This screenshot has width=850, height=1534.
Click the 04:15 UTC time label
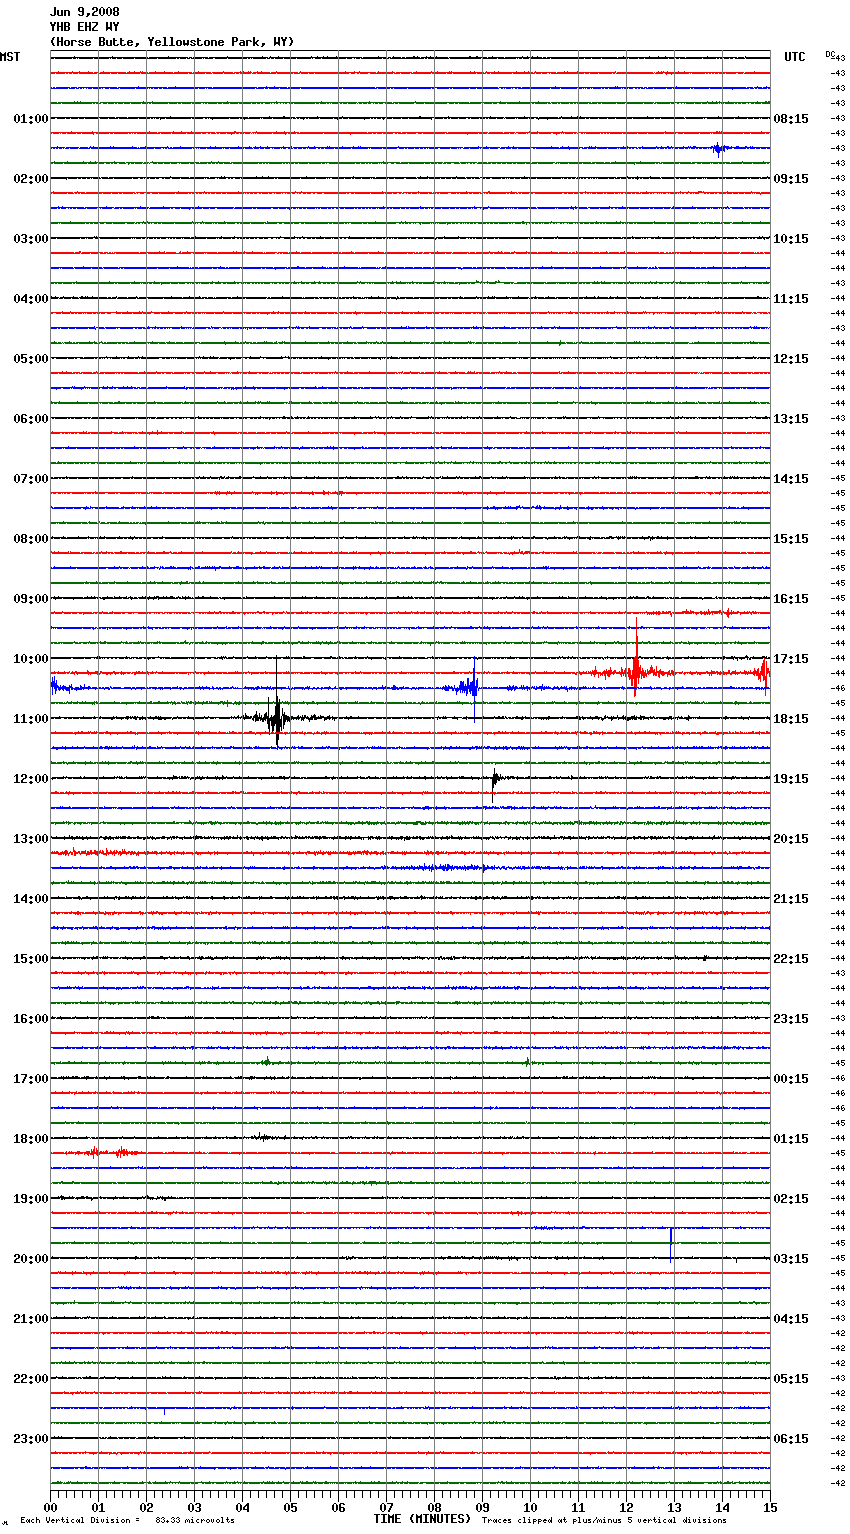791,1319
